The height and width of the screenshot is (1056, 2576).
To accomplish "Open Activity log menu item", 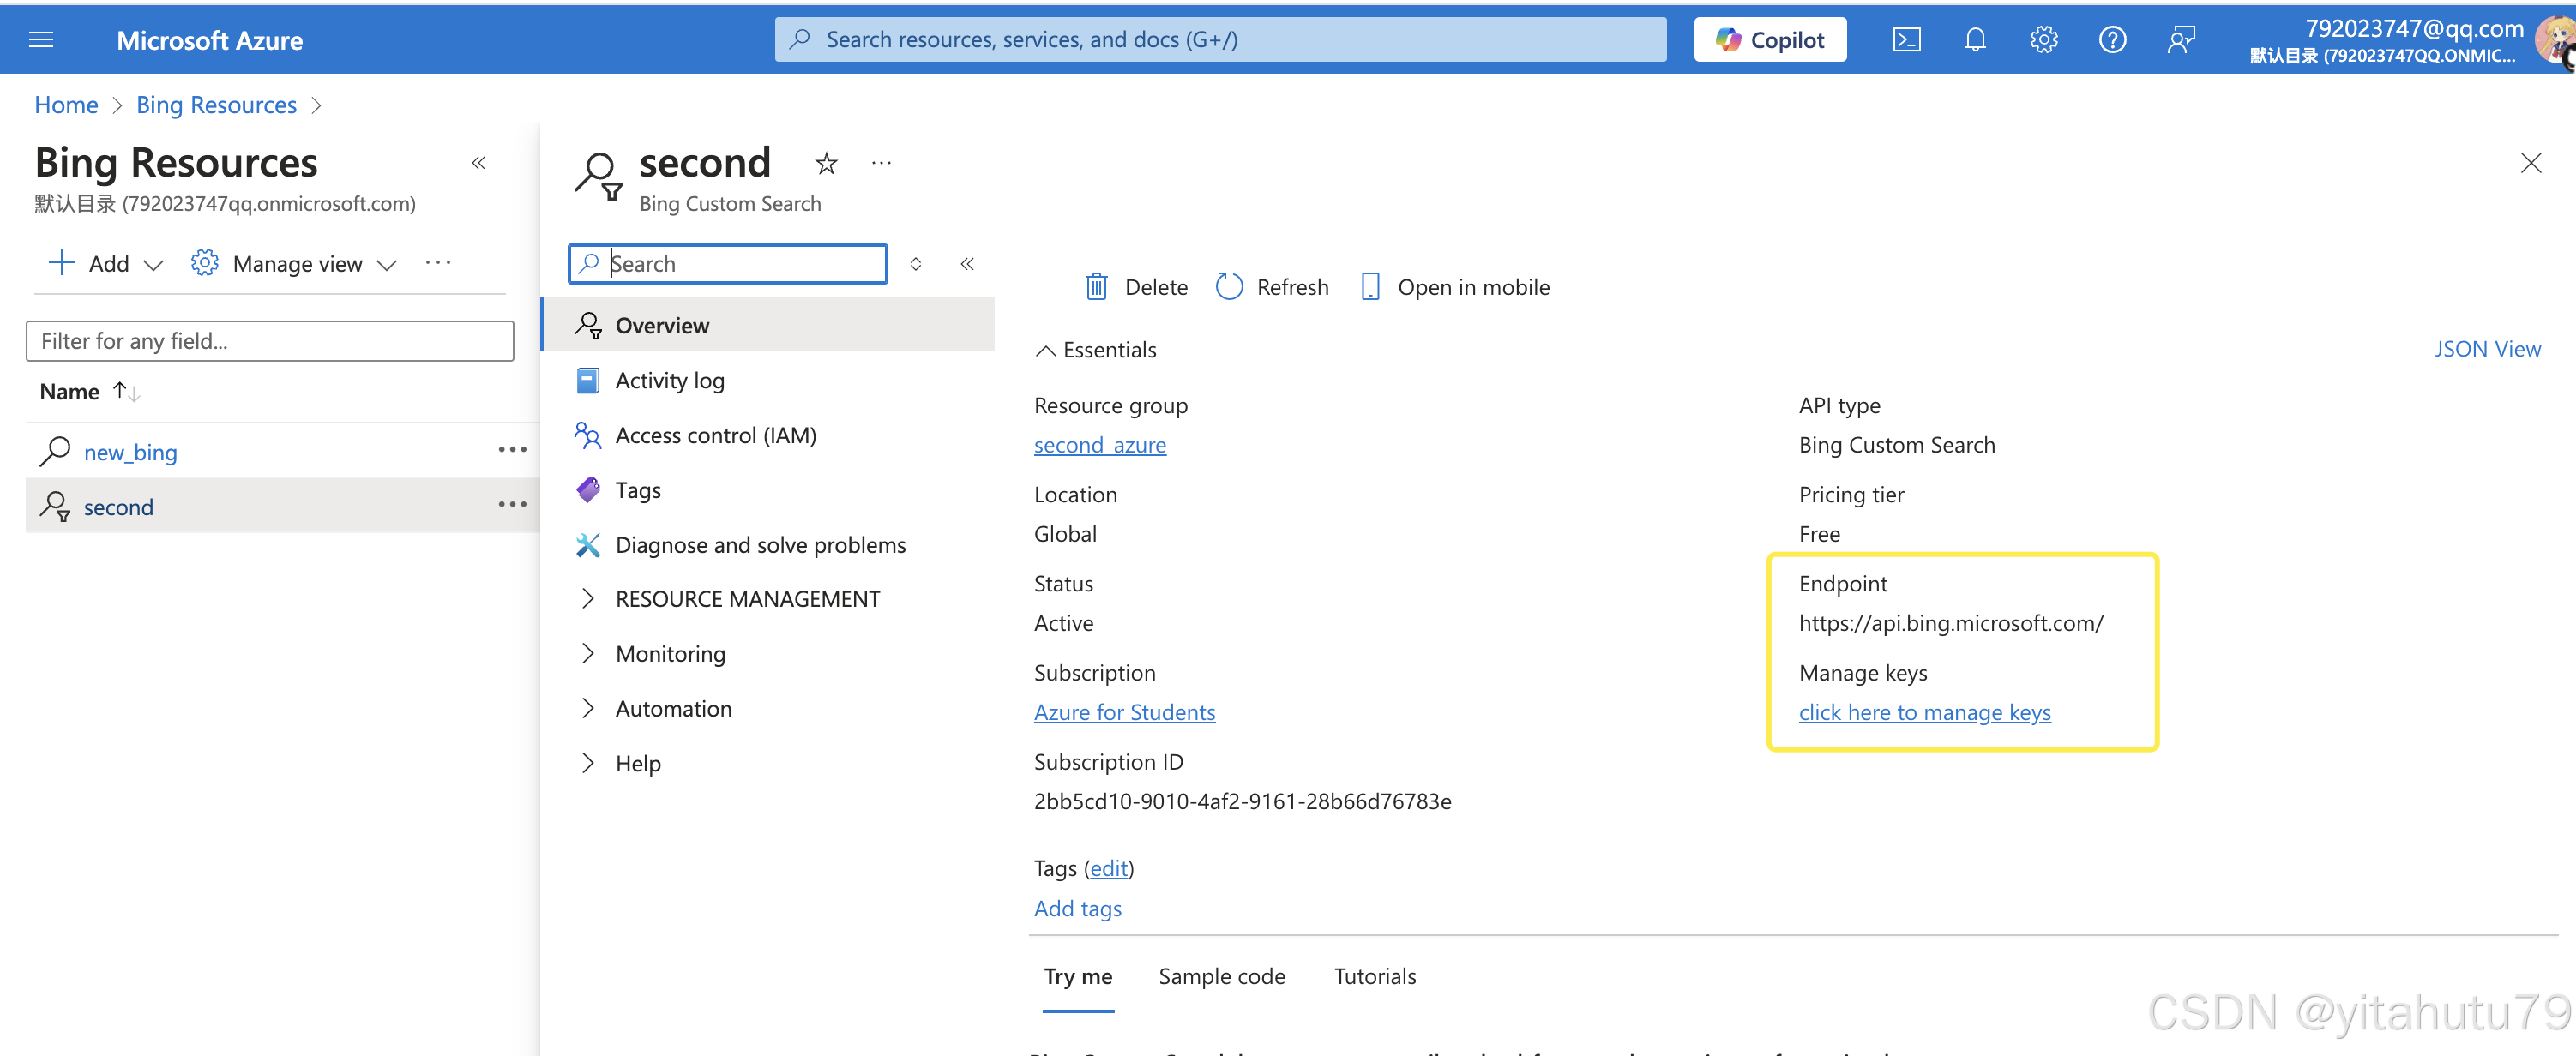I will (x=669, y=381).
